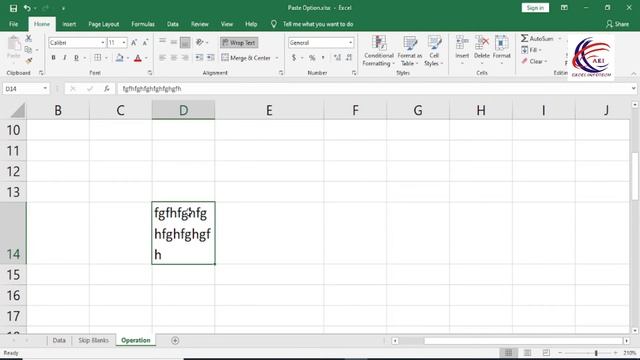Decrease decimal places

[x=349, y=58]
